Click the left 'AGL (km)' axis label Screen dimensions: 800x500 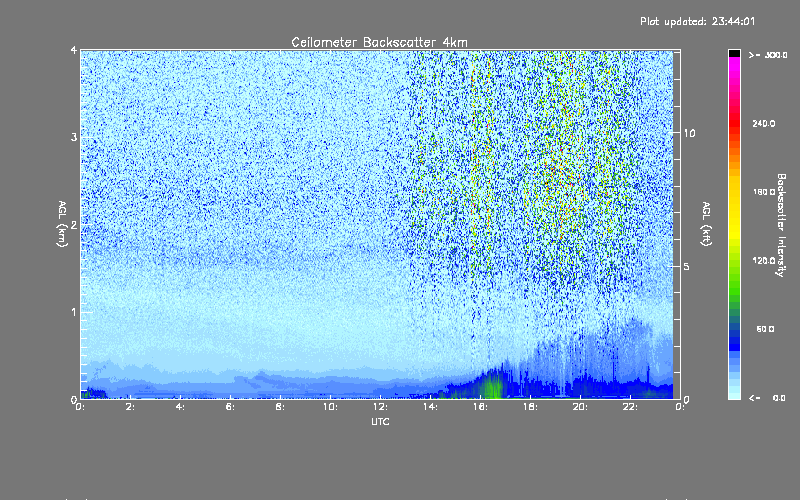(x=62, y=224)
